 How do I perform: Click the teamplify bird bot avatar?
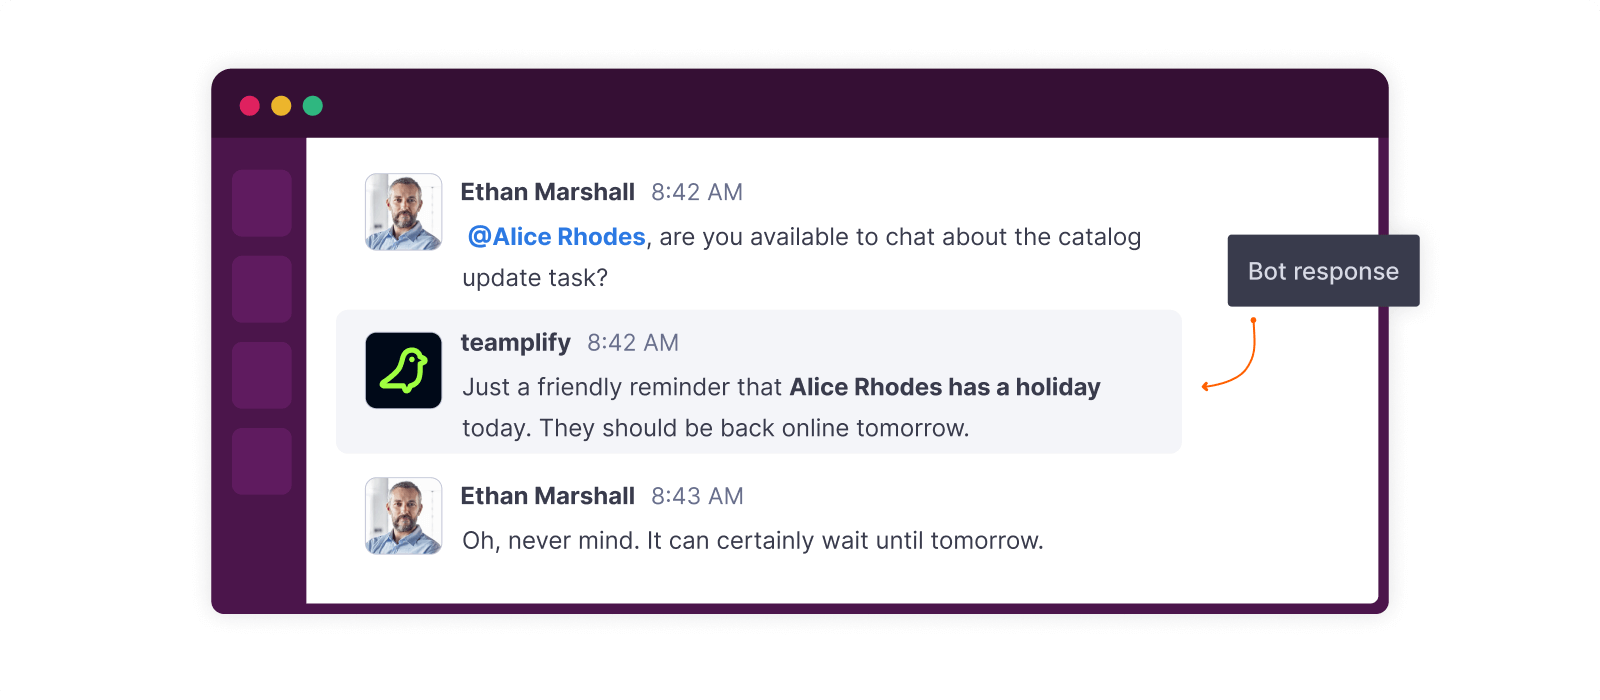click(403, 370)
